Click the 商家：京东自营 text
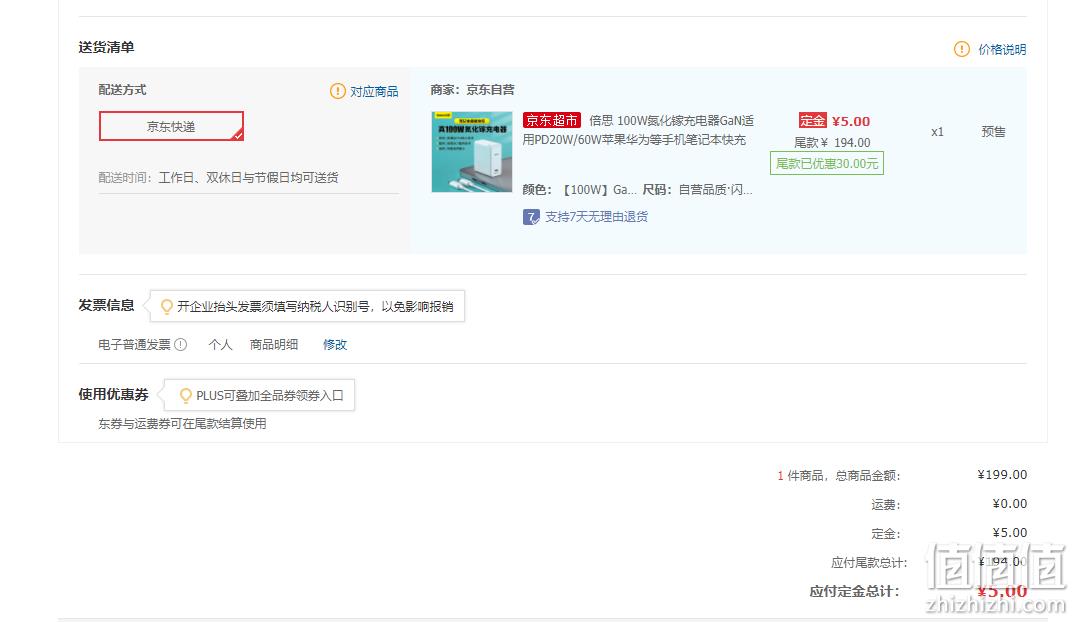Viewport: 1075px width, 622px height. 472,90
